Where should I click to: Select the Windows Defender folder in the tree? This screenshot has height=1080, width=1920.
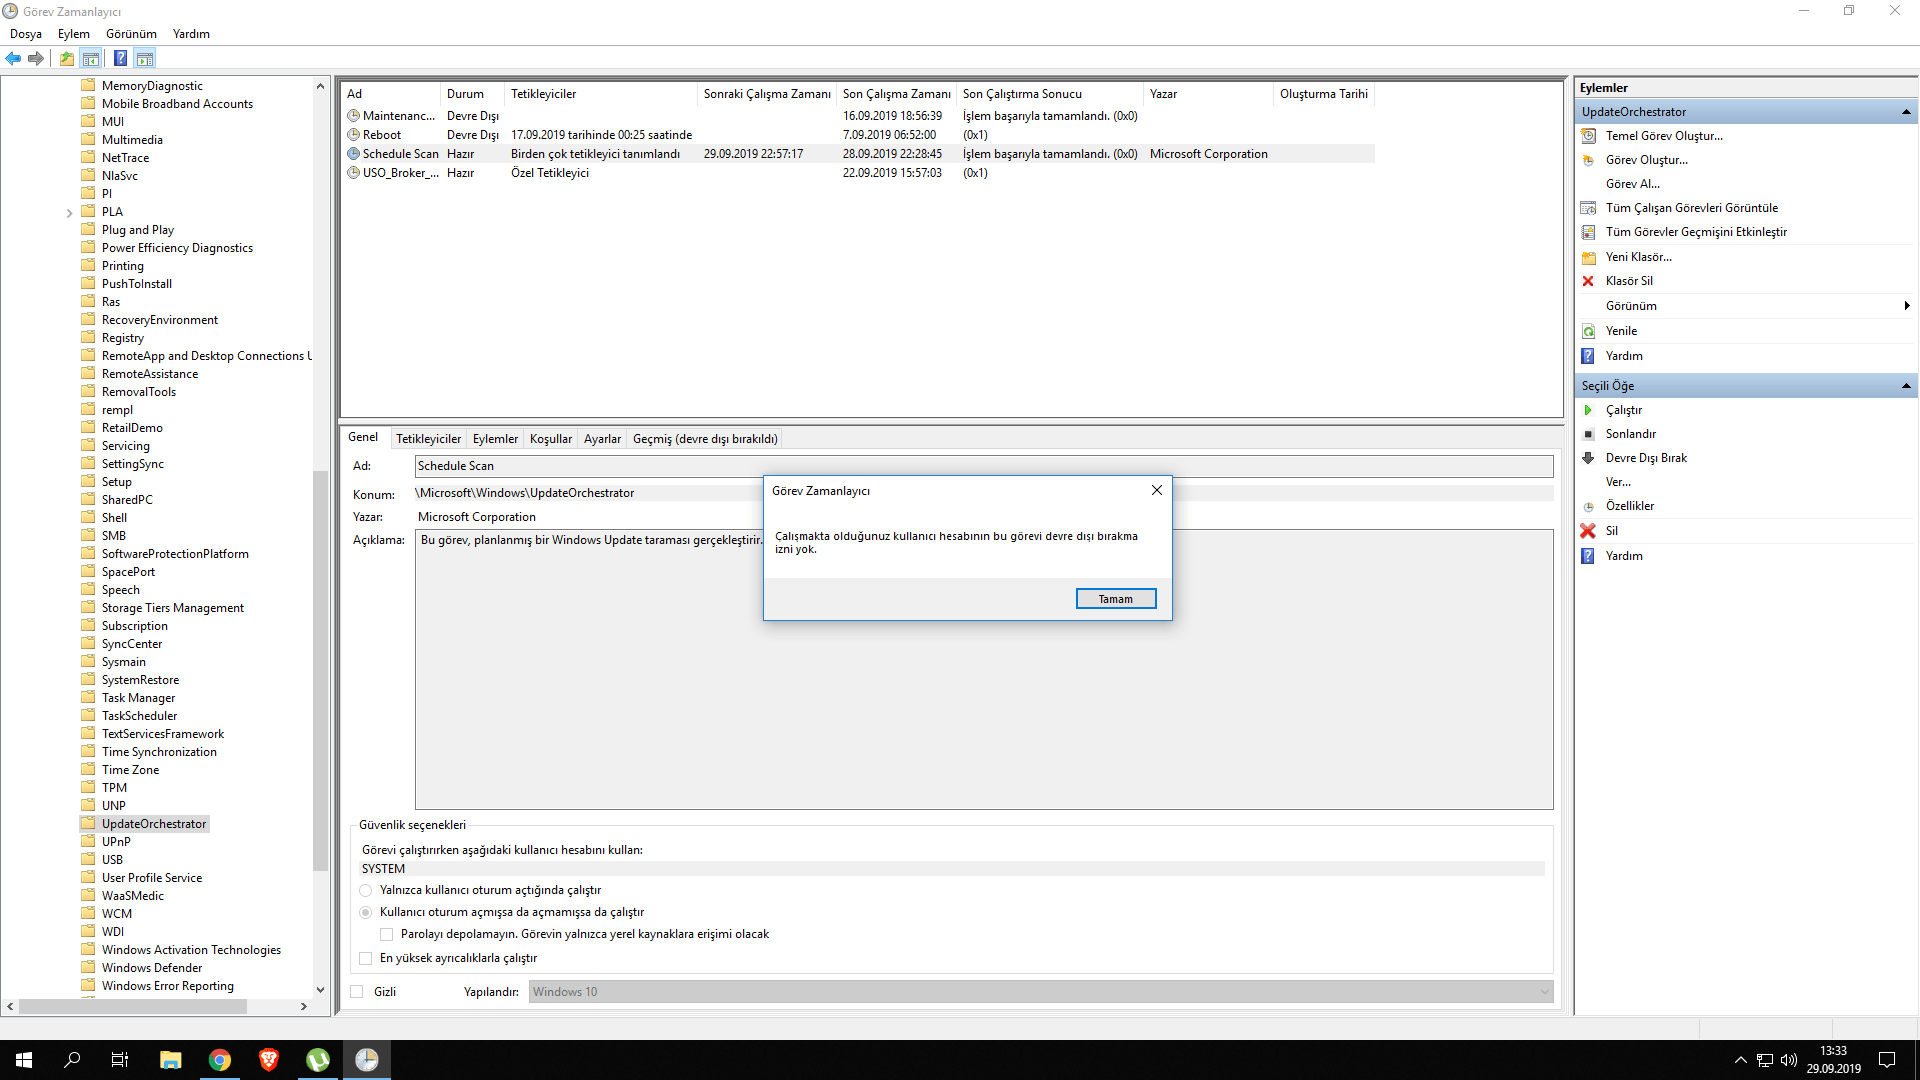[151, 968]
